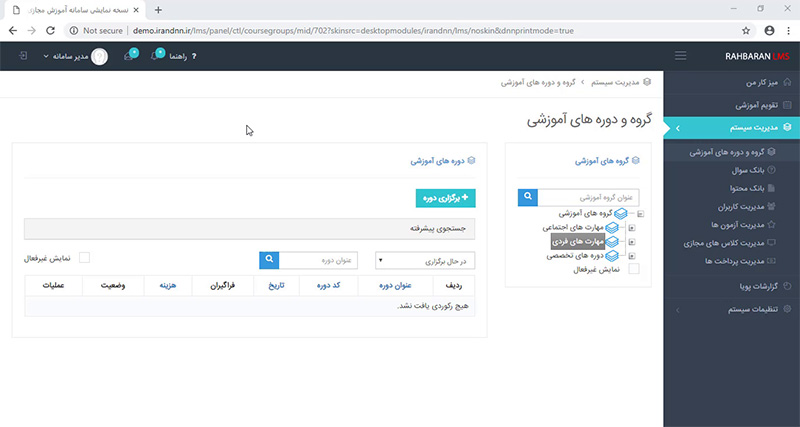Enable نمایش غیرفعال checkbox in courses panel
Image resolution: width=800 pixels, height=427 pixels.
coord(84,258)
